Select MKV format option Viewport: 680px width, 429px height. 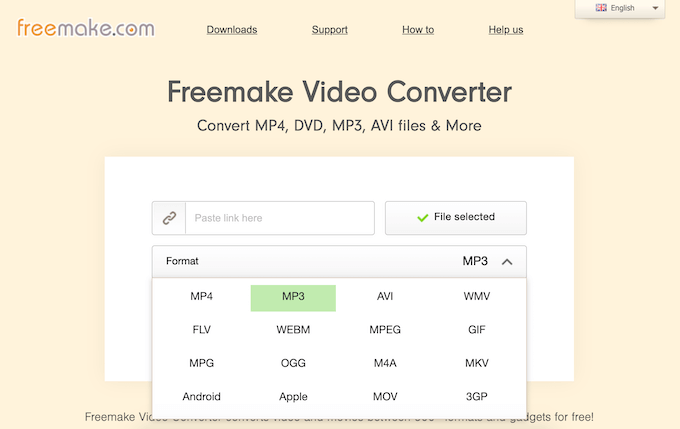[477, 364]
